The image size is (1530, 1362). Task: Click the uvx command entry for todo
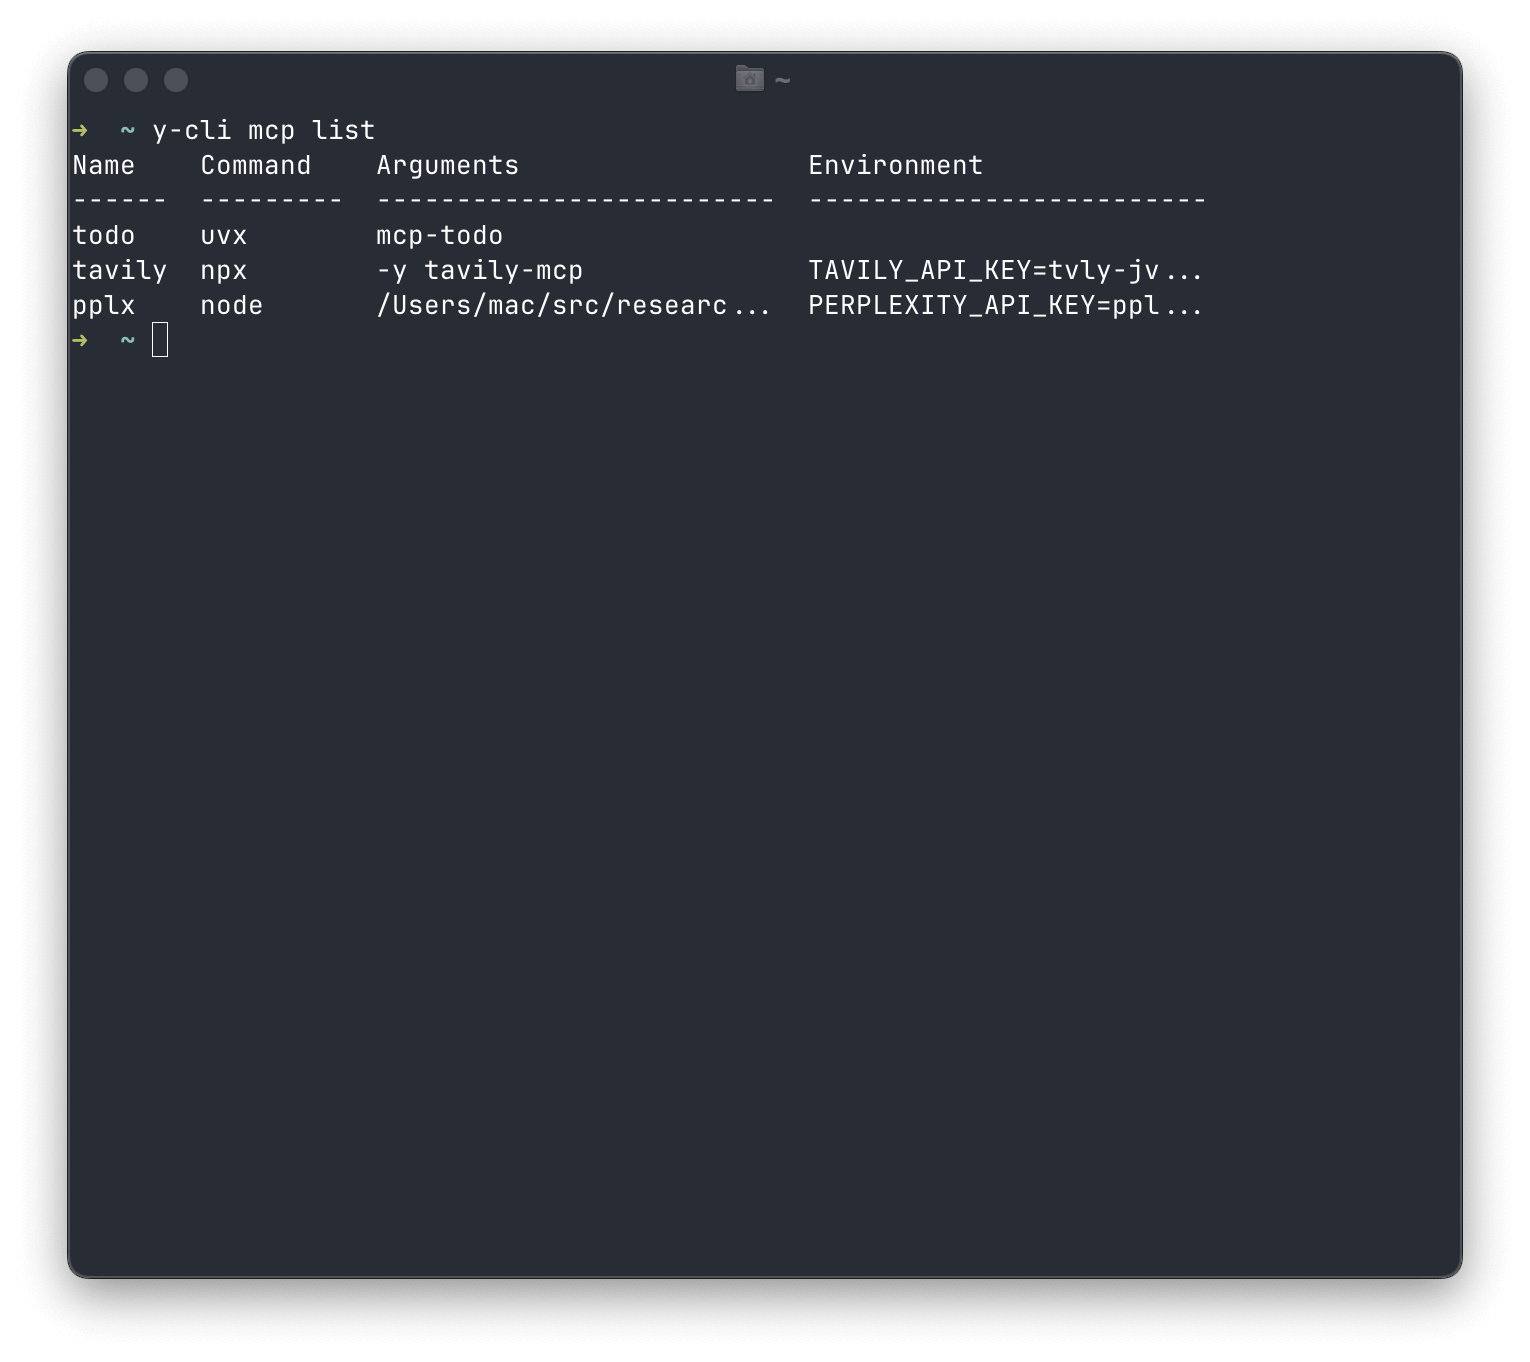tap(222, 235)
